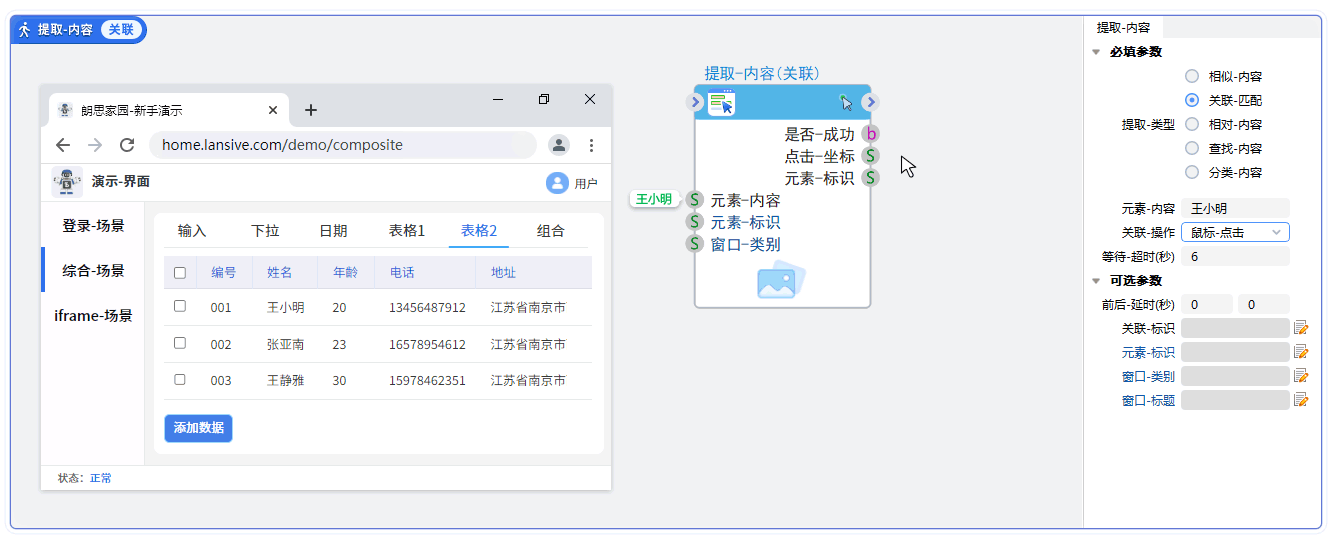
Task: Click the browser forward arrow
Action: 95,145
